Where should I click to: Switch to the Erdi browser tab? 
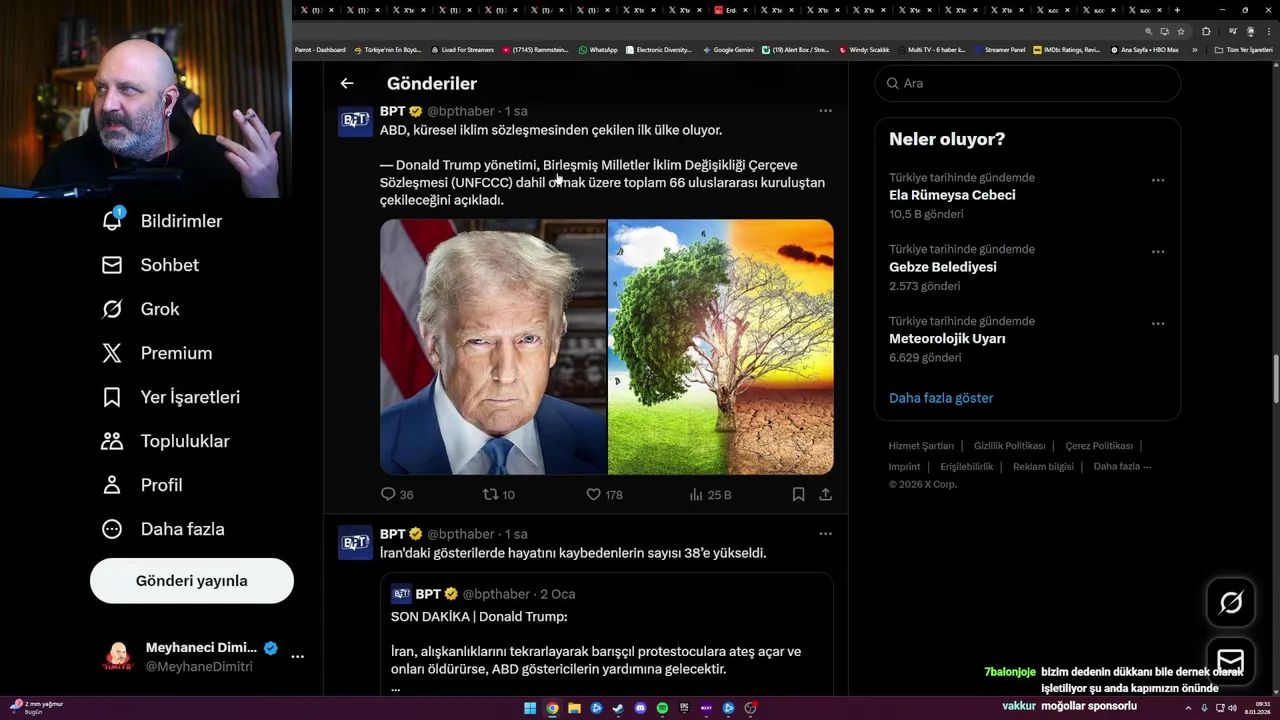click(x=731, y=10)
